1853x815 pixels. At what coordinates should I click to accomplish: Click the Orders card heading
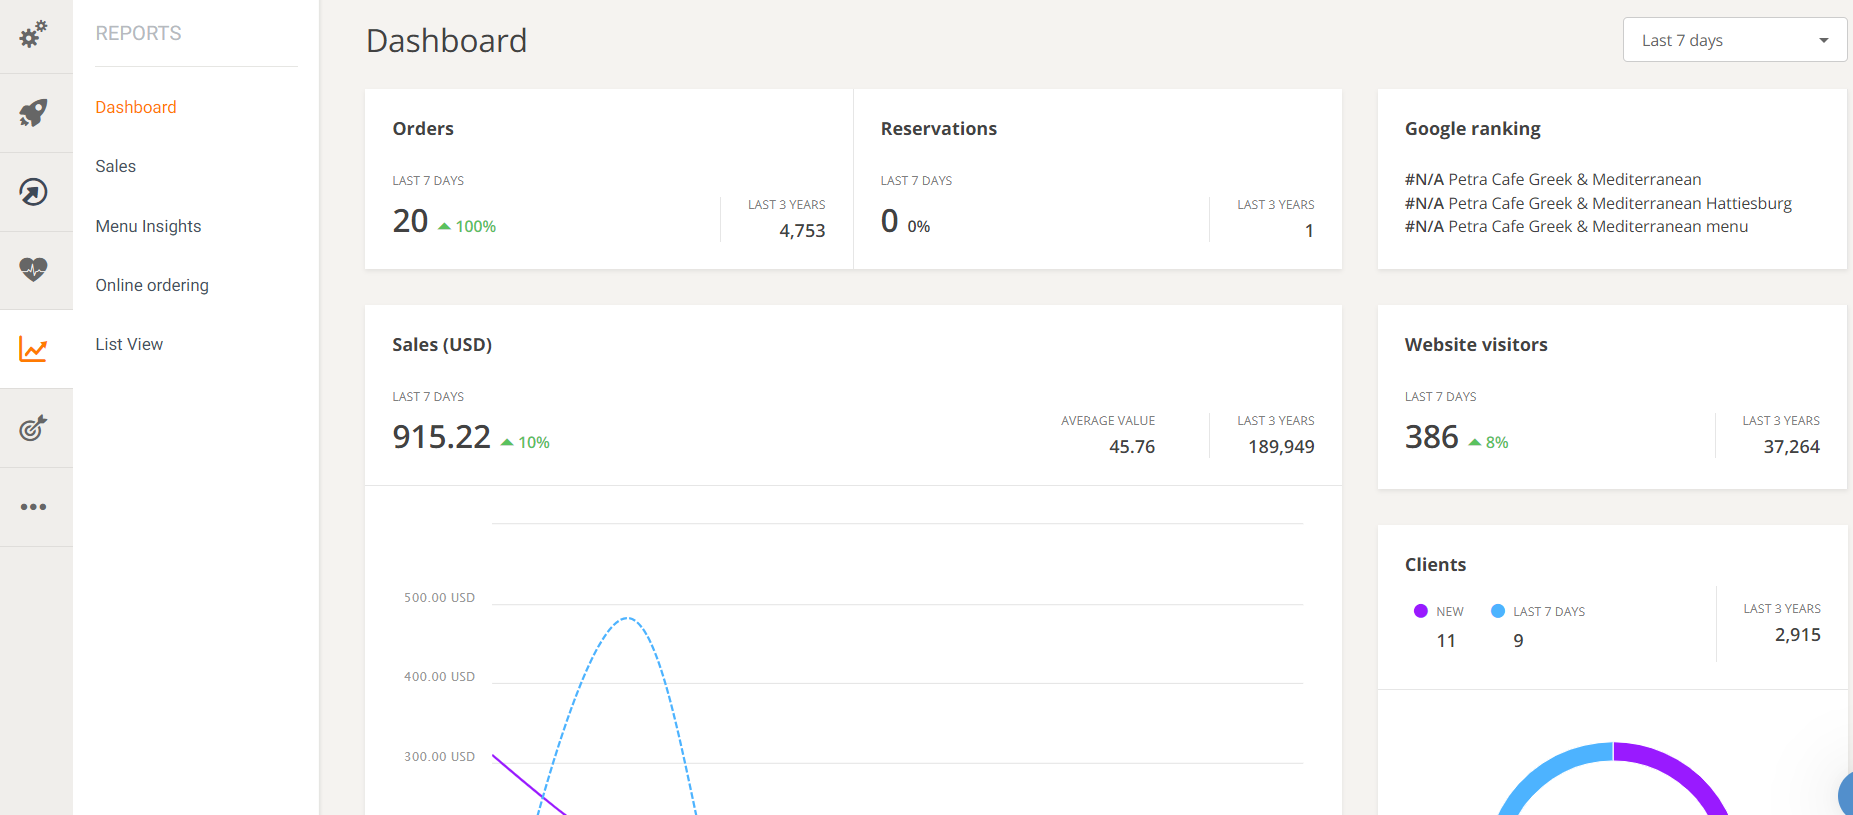click(x=423, y=129)
